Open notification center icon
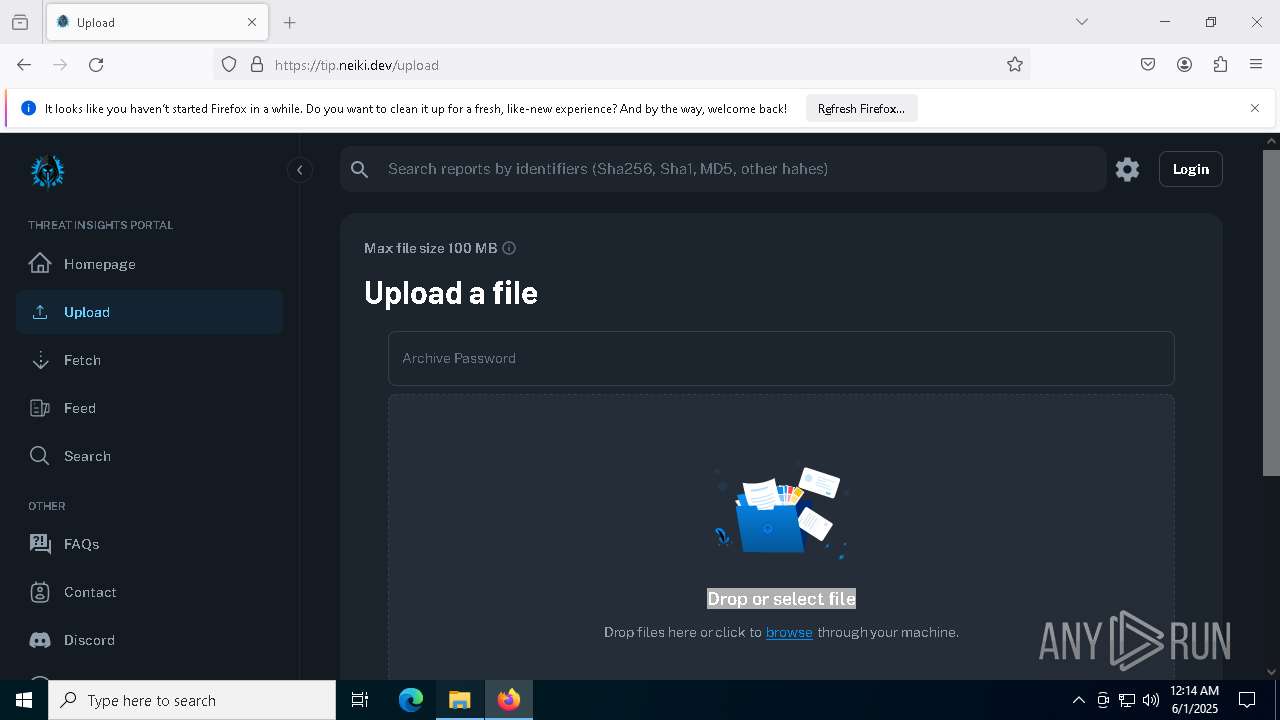The height and width of the screenshot is (720, 1280). (1247, 700)
